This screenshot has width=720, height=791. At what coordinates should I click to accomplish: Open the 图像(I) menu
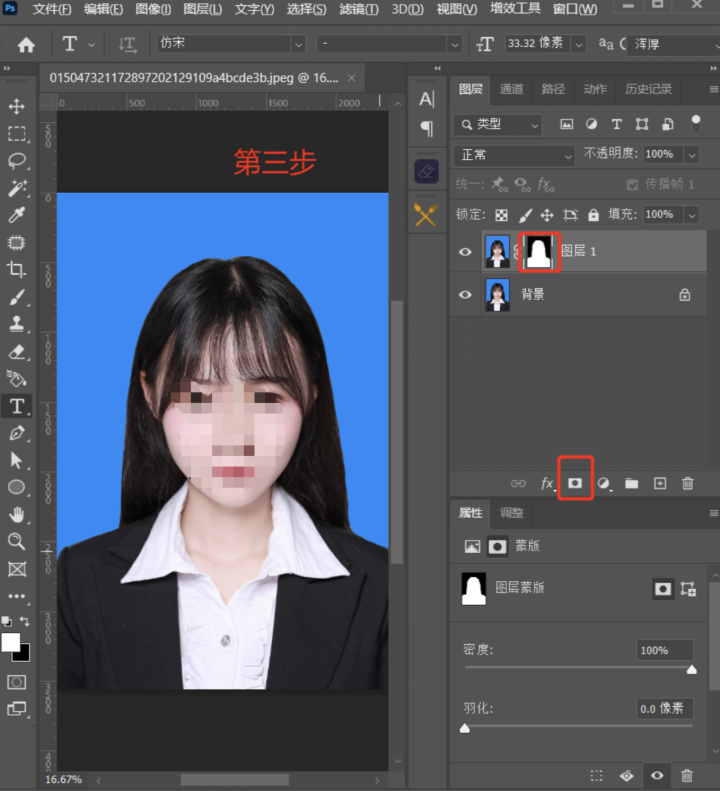(153, 10)
